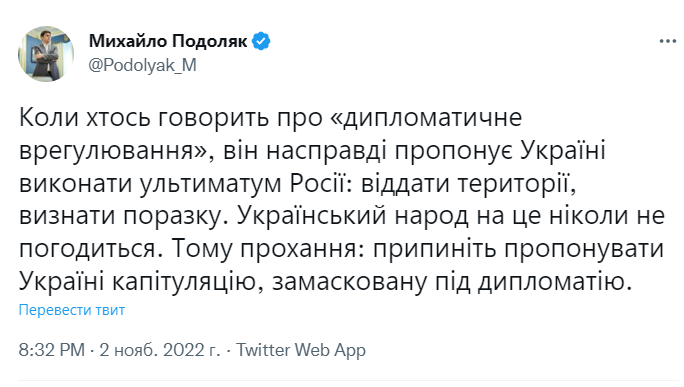Open the tweet's three-dot more options menu
This screenshot has width=684, height=387.
[x=667, y=41]
